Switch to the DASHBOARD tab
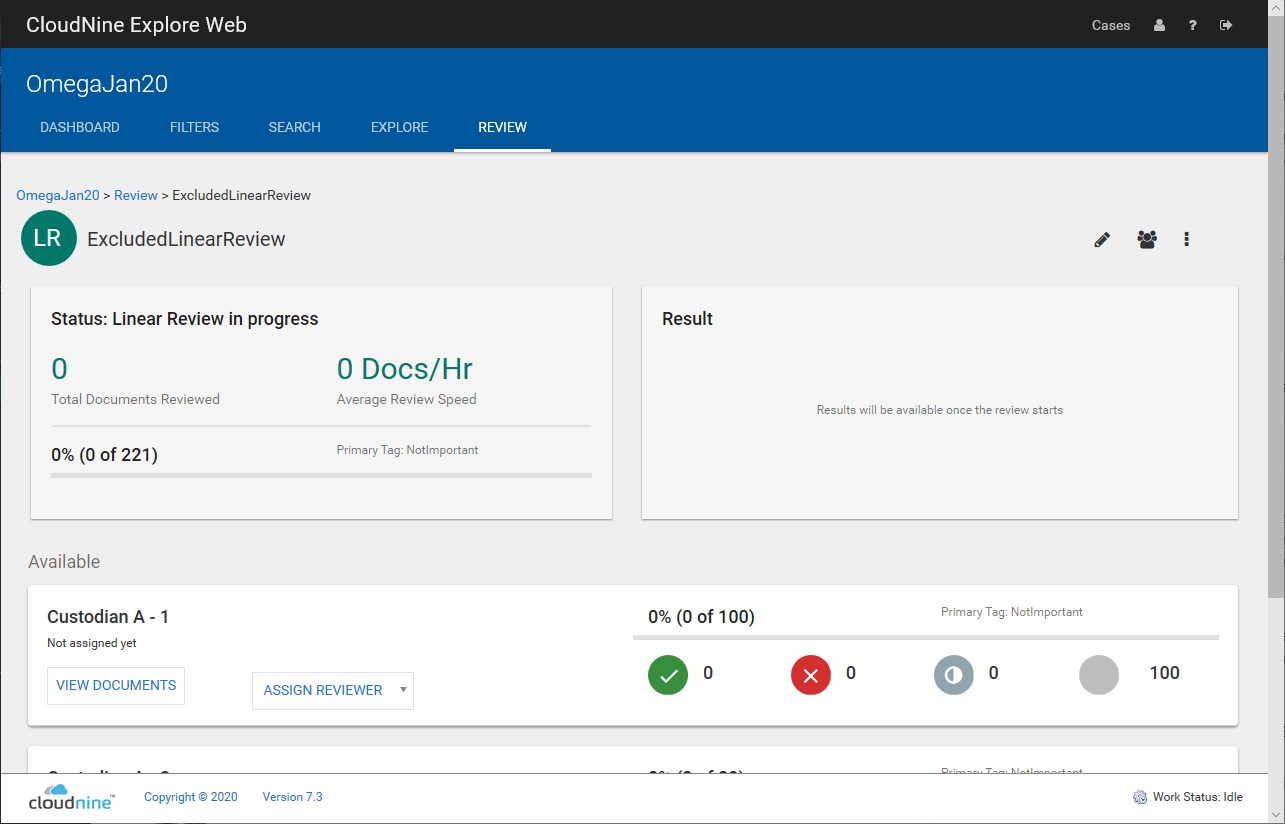The width and height of the screenshot is (1285, 824). (80, 127)
